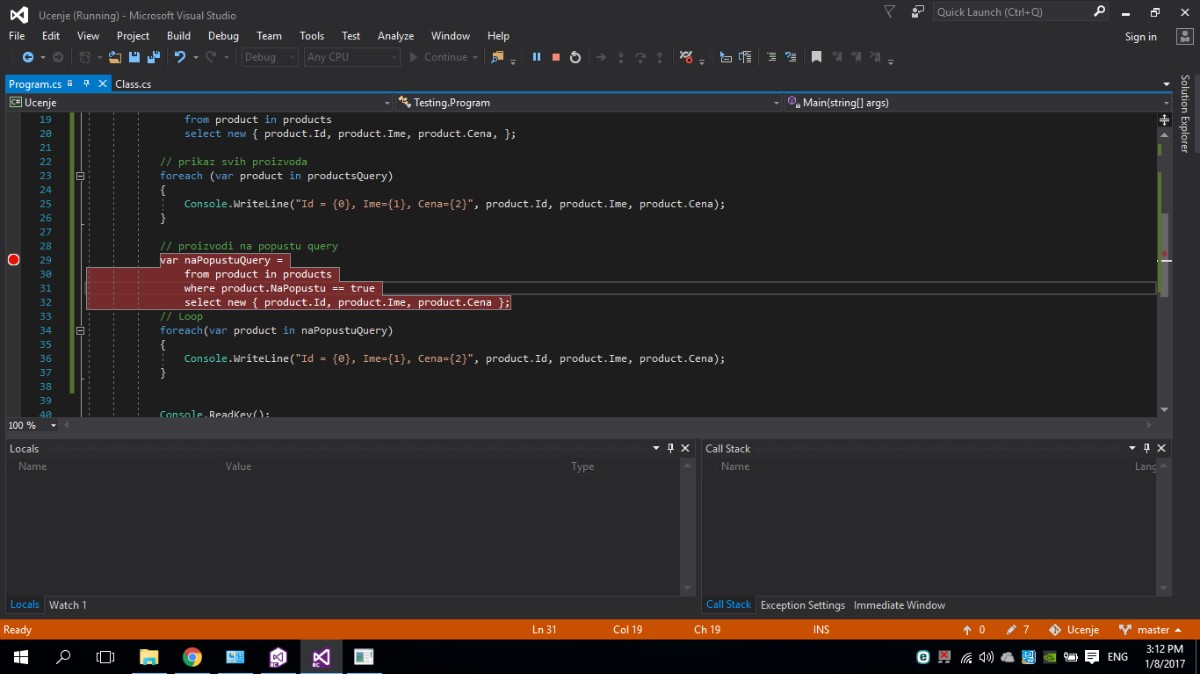Image resolution: width=1200 pixels, height=674 pixels.
Task: Toggle pin on Program.cs tab
Action: tap(86, 84)
